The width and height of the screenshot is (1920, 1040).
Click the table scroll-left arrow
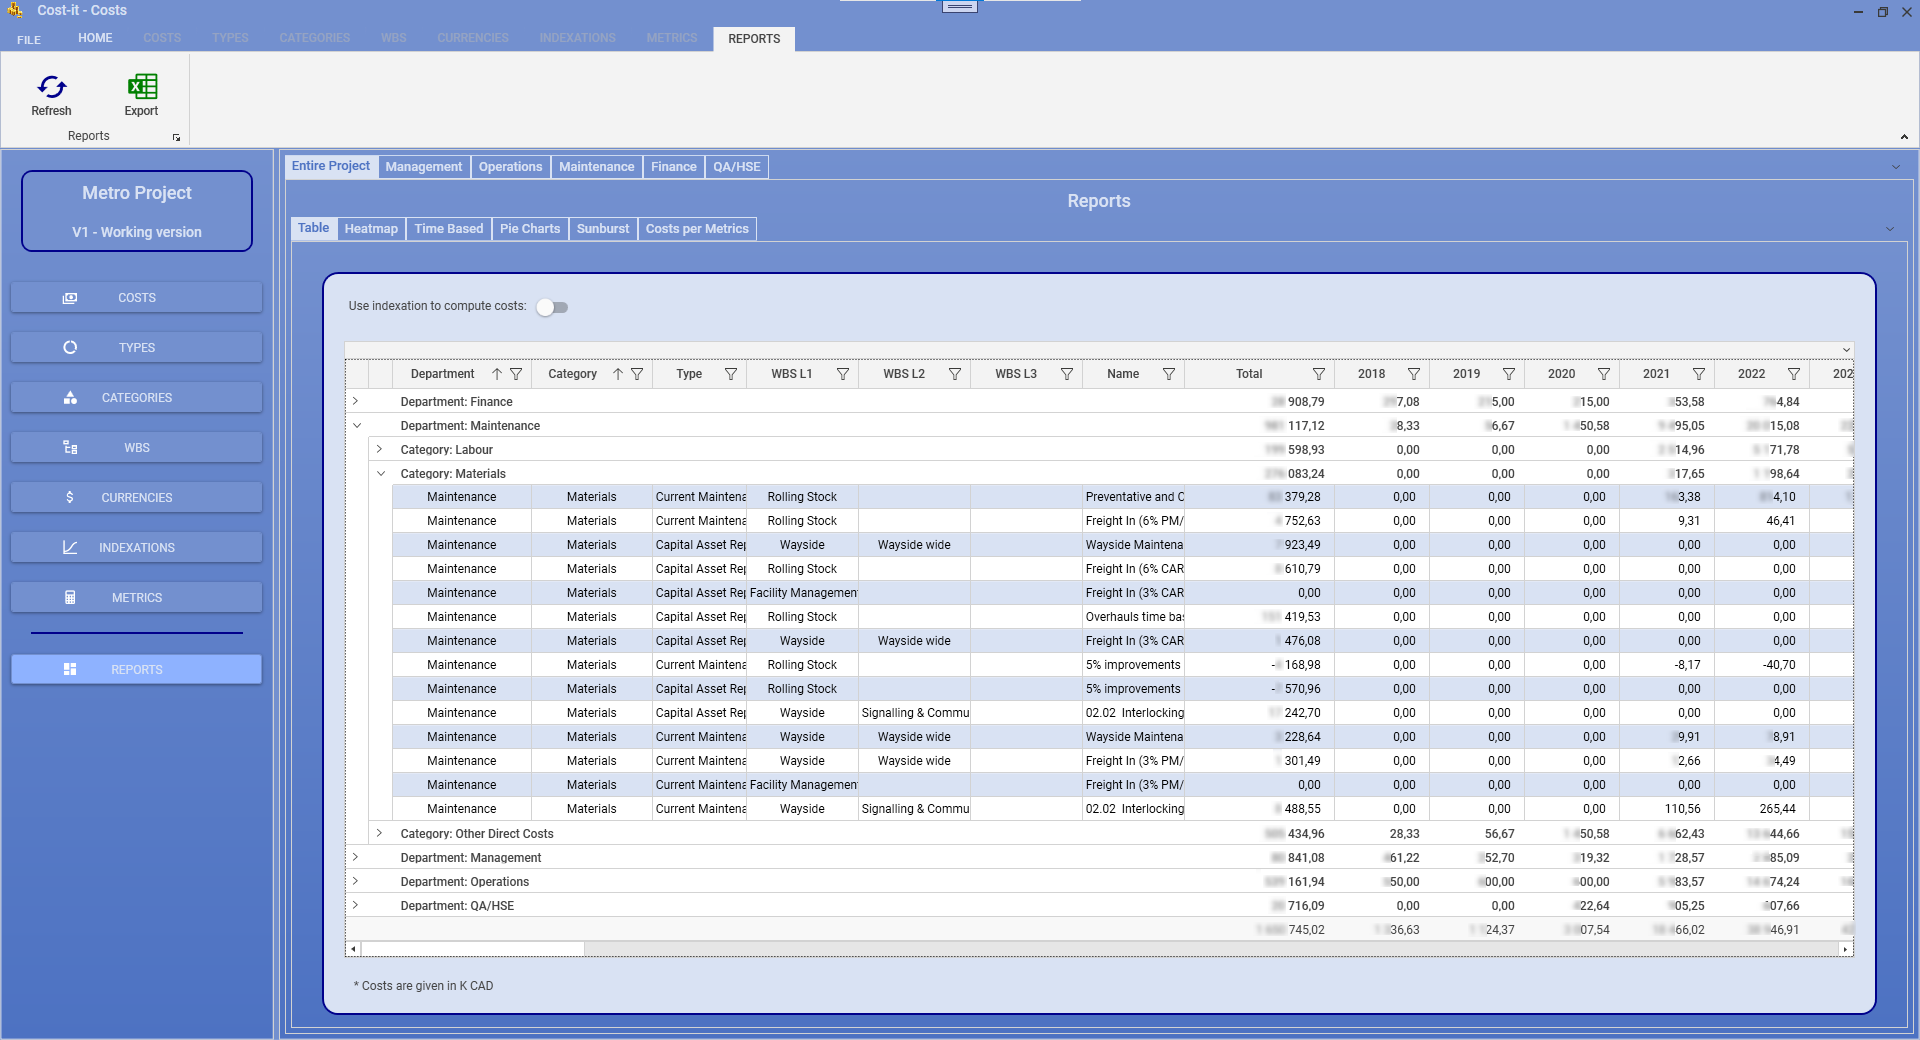pos(353,949)
